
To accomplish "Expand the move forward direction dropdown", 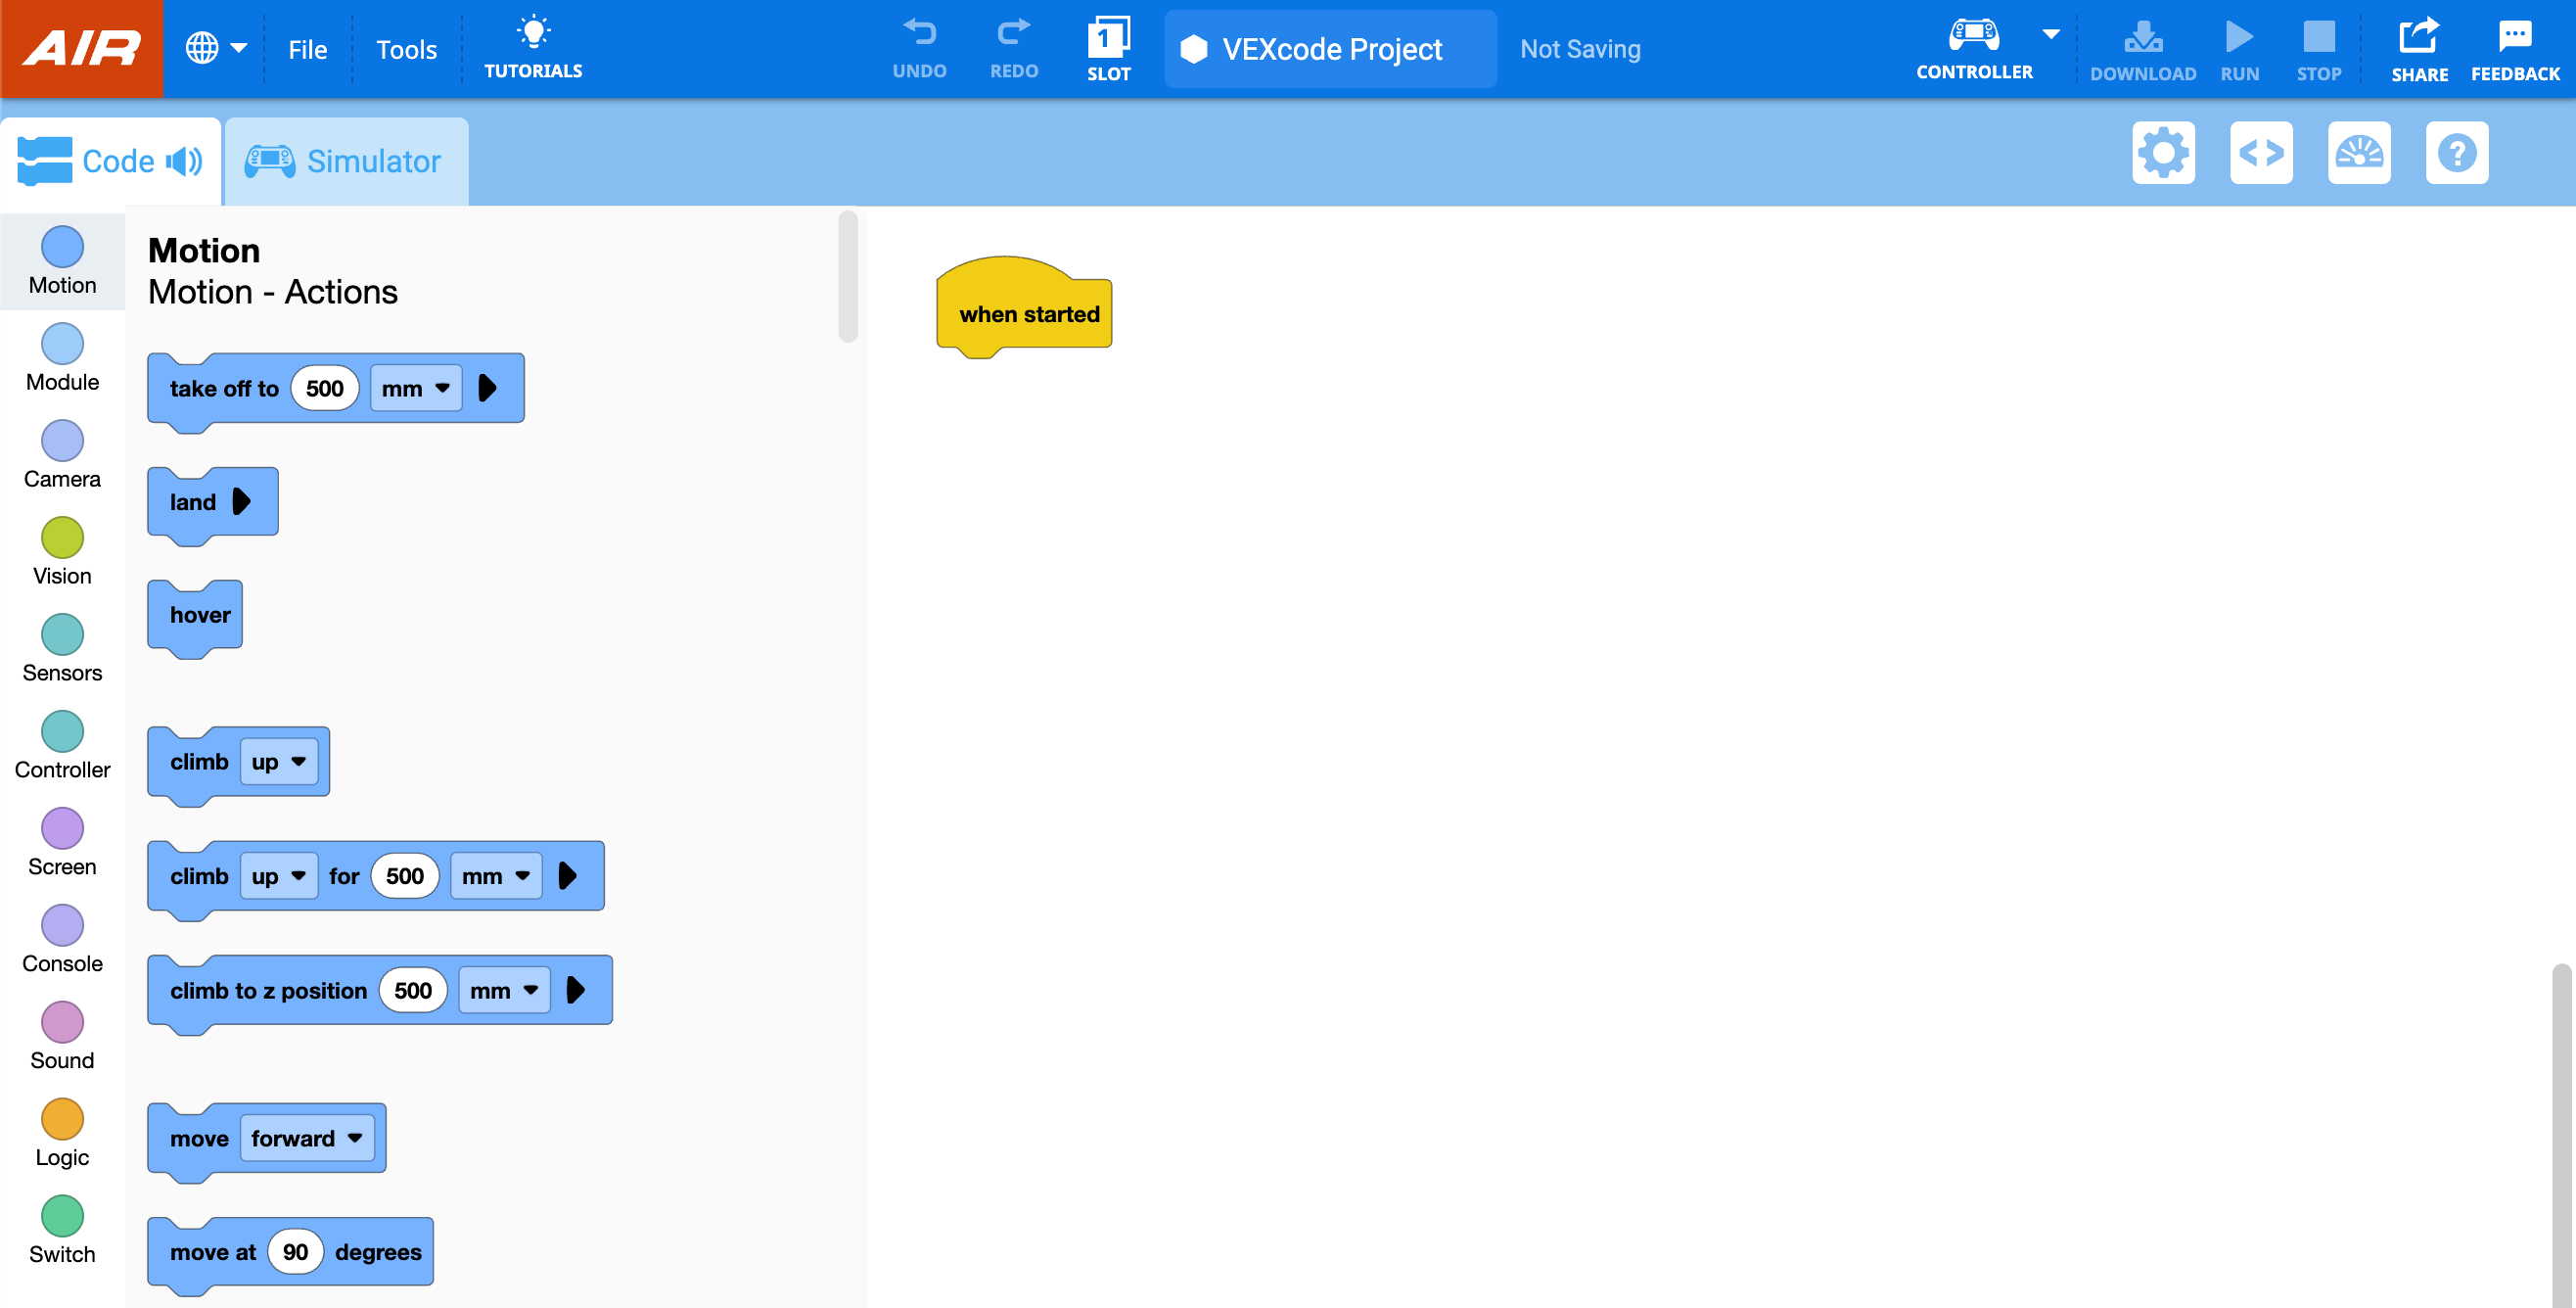I will click(x=307, y=1138).
